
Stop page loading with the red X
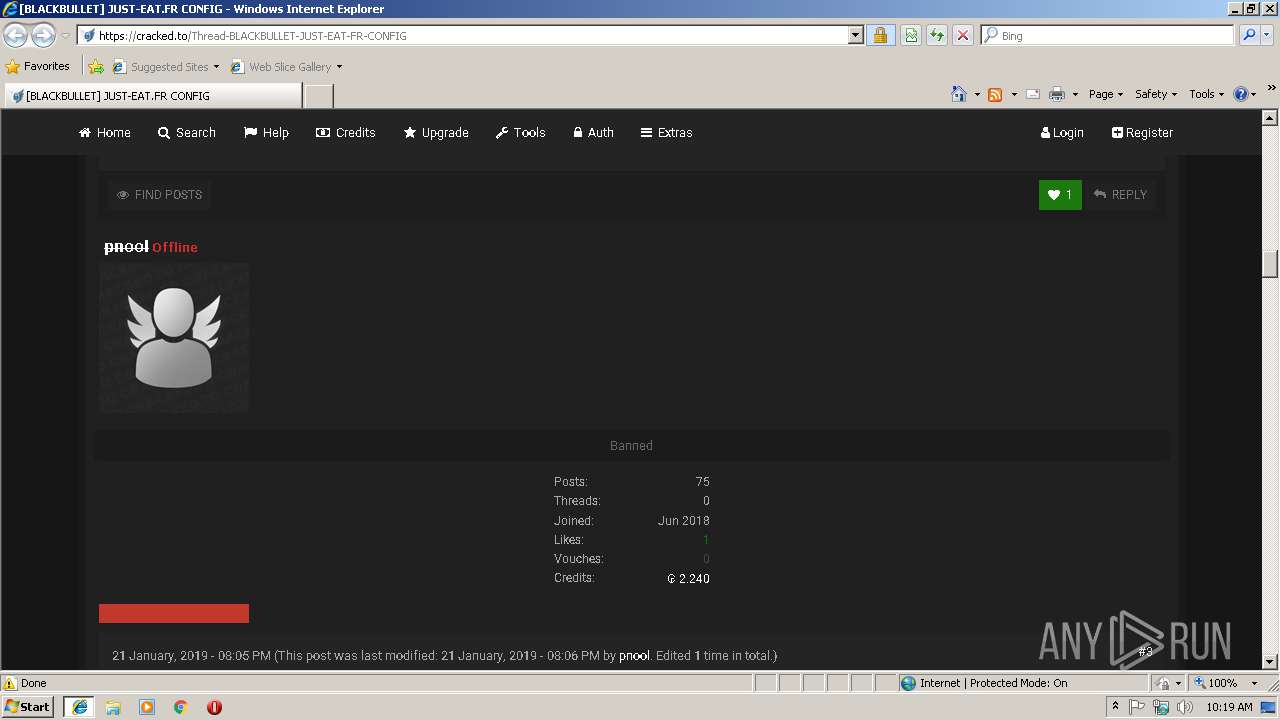(962, 35)
